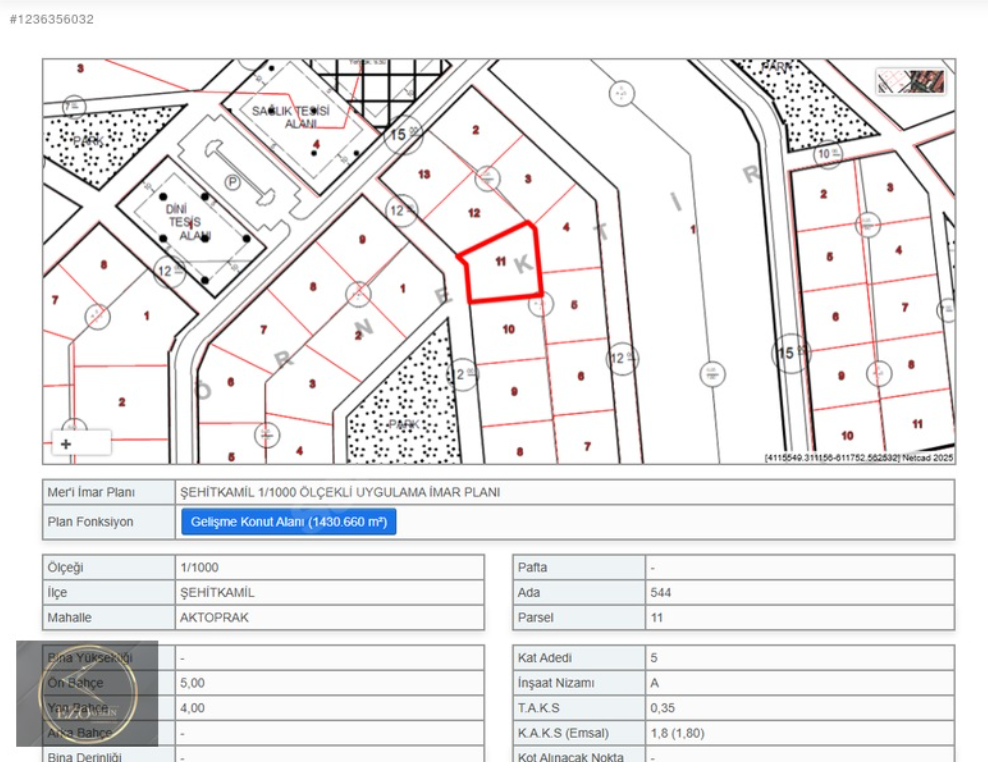Click the Ada label cell
The height and width of the screenshot is (762, 988).
tap(579, 592)
